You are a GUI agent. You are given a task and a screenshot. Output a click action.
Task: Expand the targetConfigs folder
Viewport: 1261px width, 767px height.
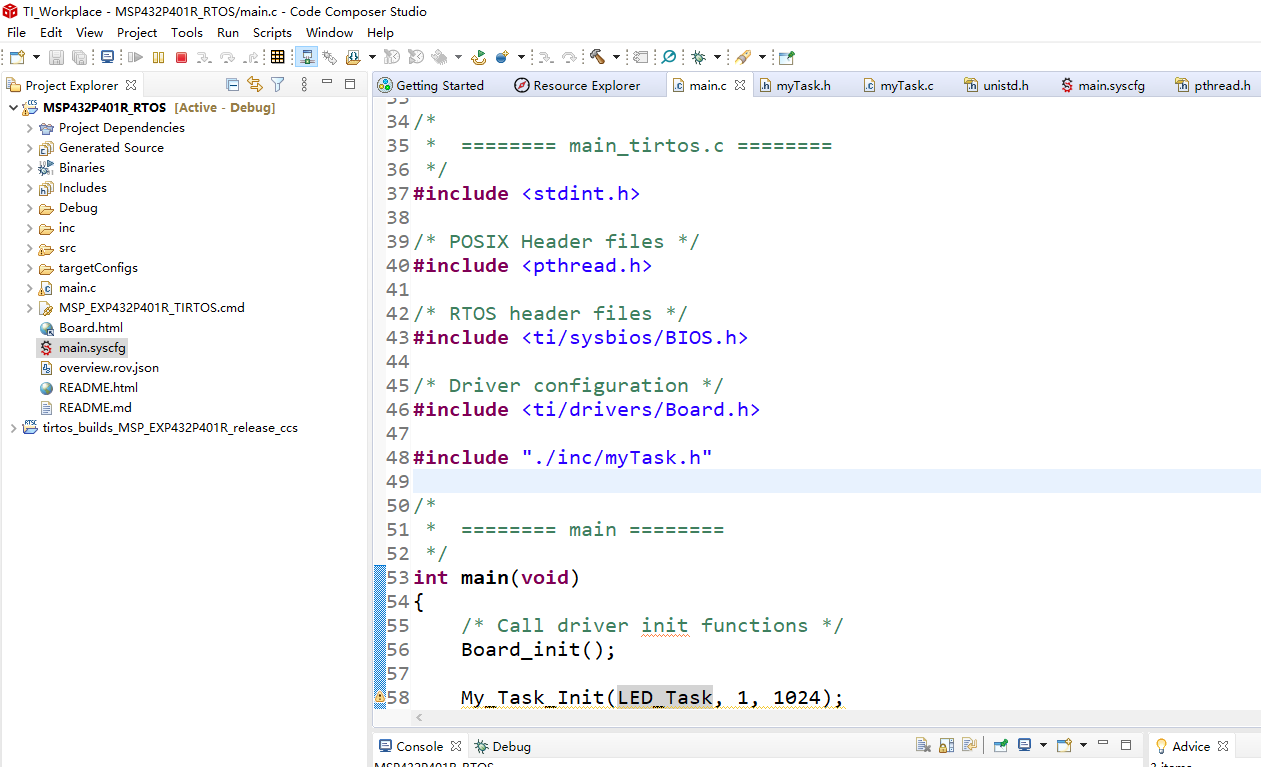(x=30, y=268)
